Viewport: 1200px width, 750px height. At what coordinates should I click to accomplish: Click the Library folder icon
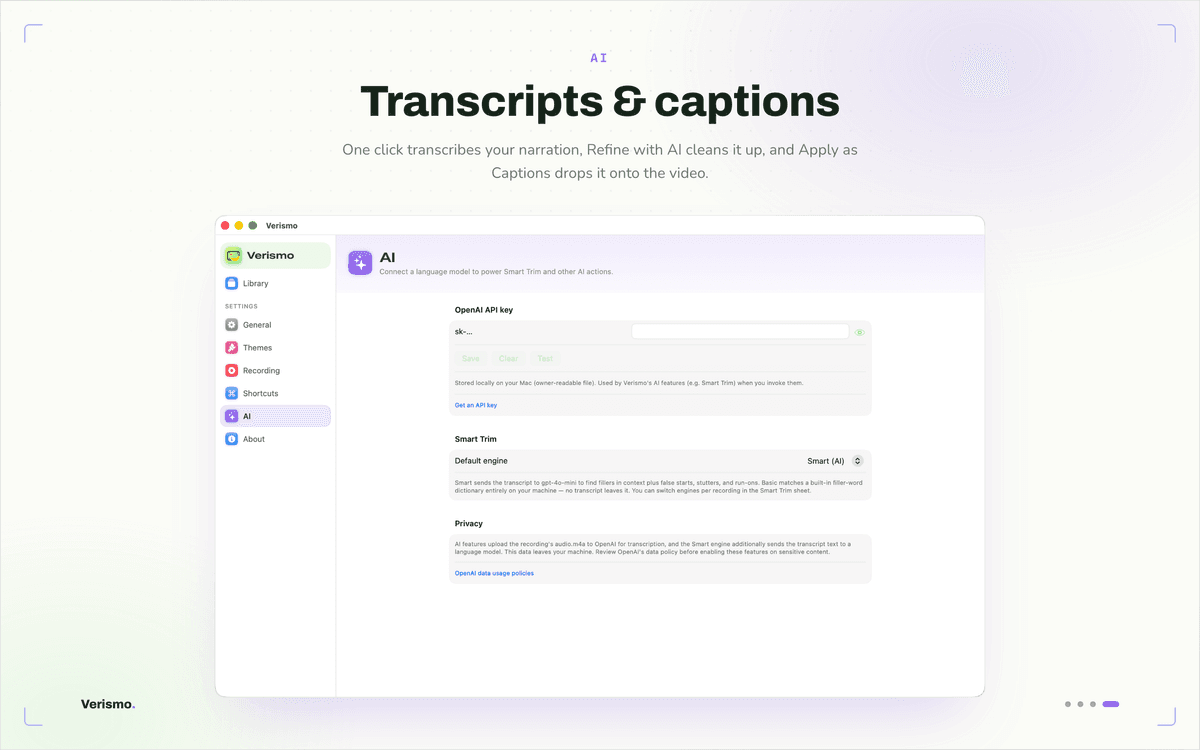pos(232,283)
